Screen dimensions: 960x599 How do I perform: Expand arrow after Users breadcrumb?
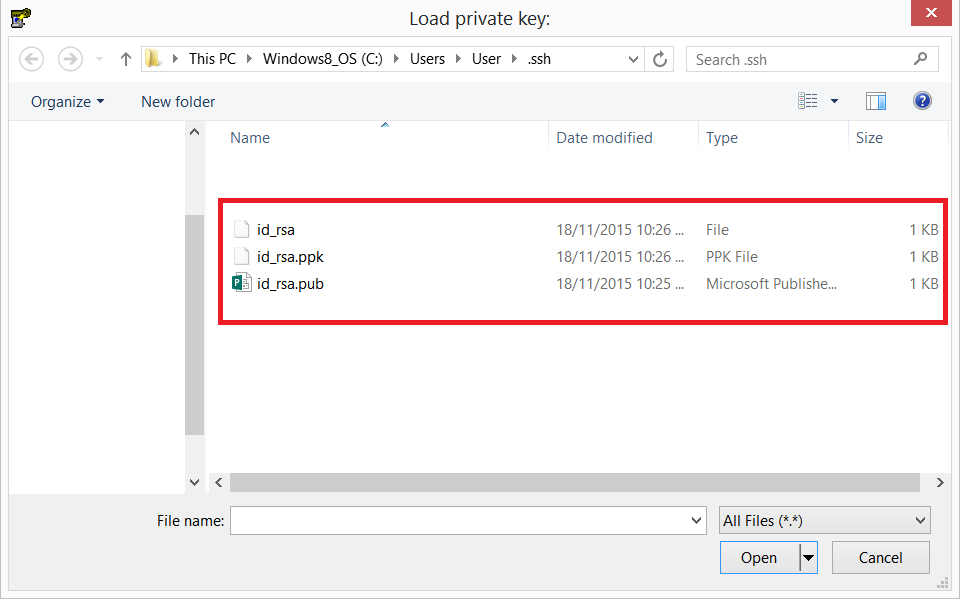click(458, 59)
